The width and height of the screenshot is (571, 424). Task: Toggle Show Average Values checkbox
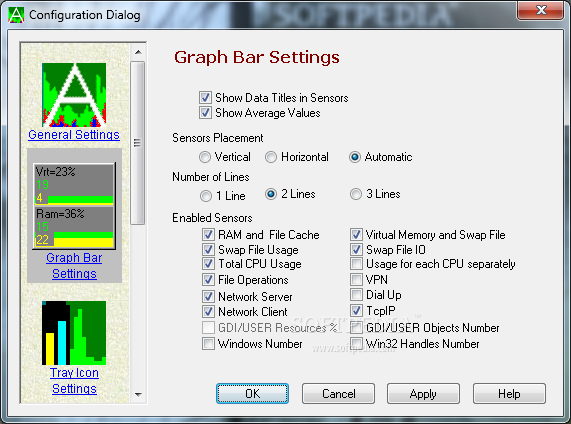205,113
